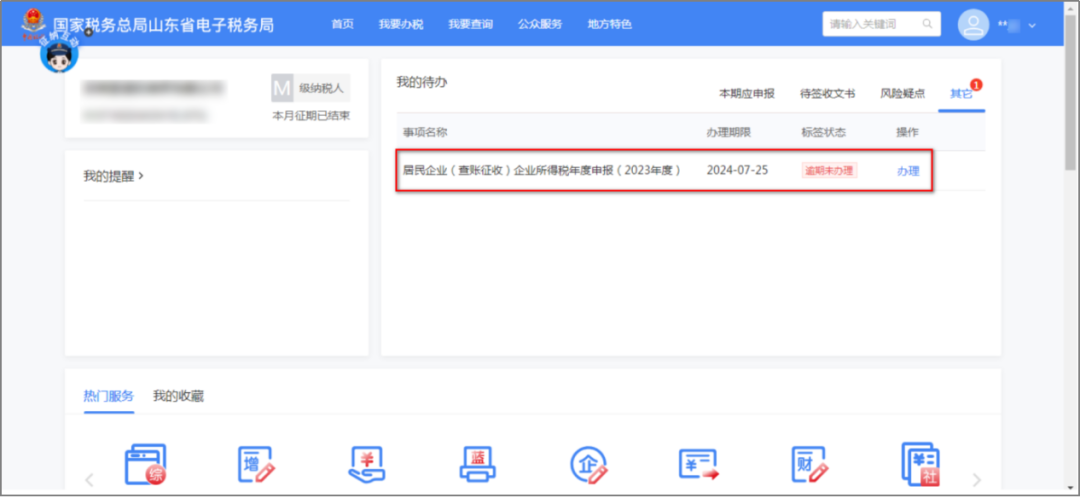The width and height of the screenshot is (1080, 498).
Task: Click the 标签状态 column header
Action: (x=823, y=132)
